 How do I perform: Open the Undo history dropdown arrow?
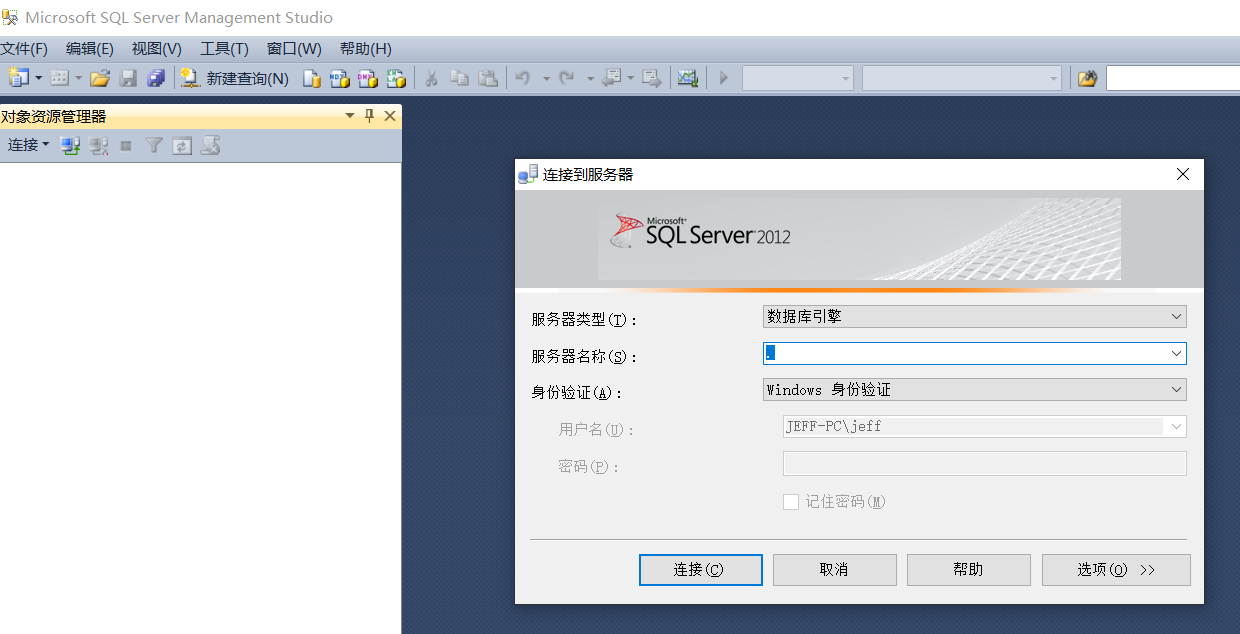click(x=547, y=78)
